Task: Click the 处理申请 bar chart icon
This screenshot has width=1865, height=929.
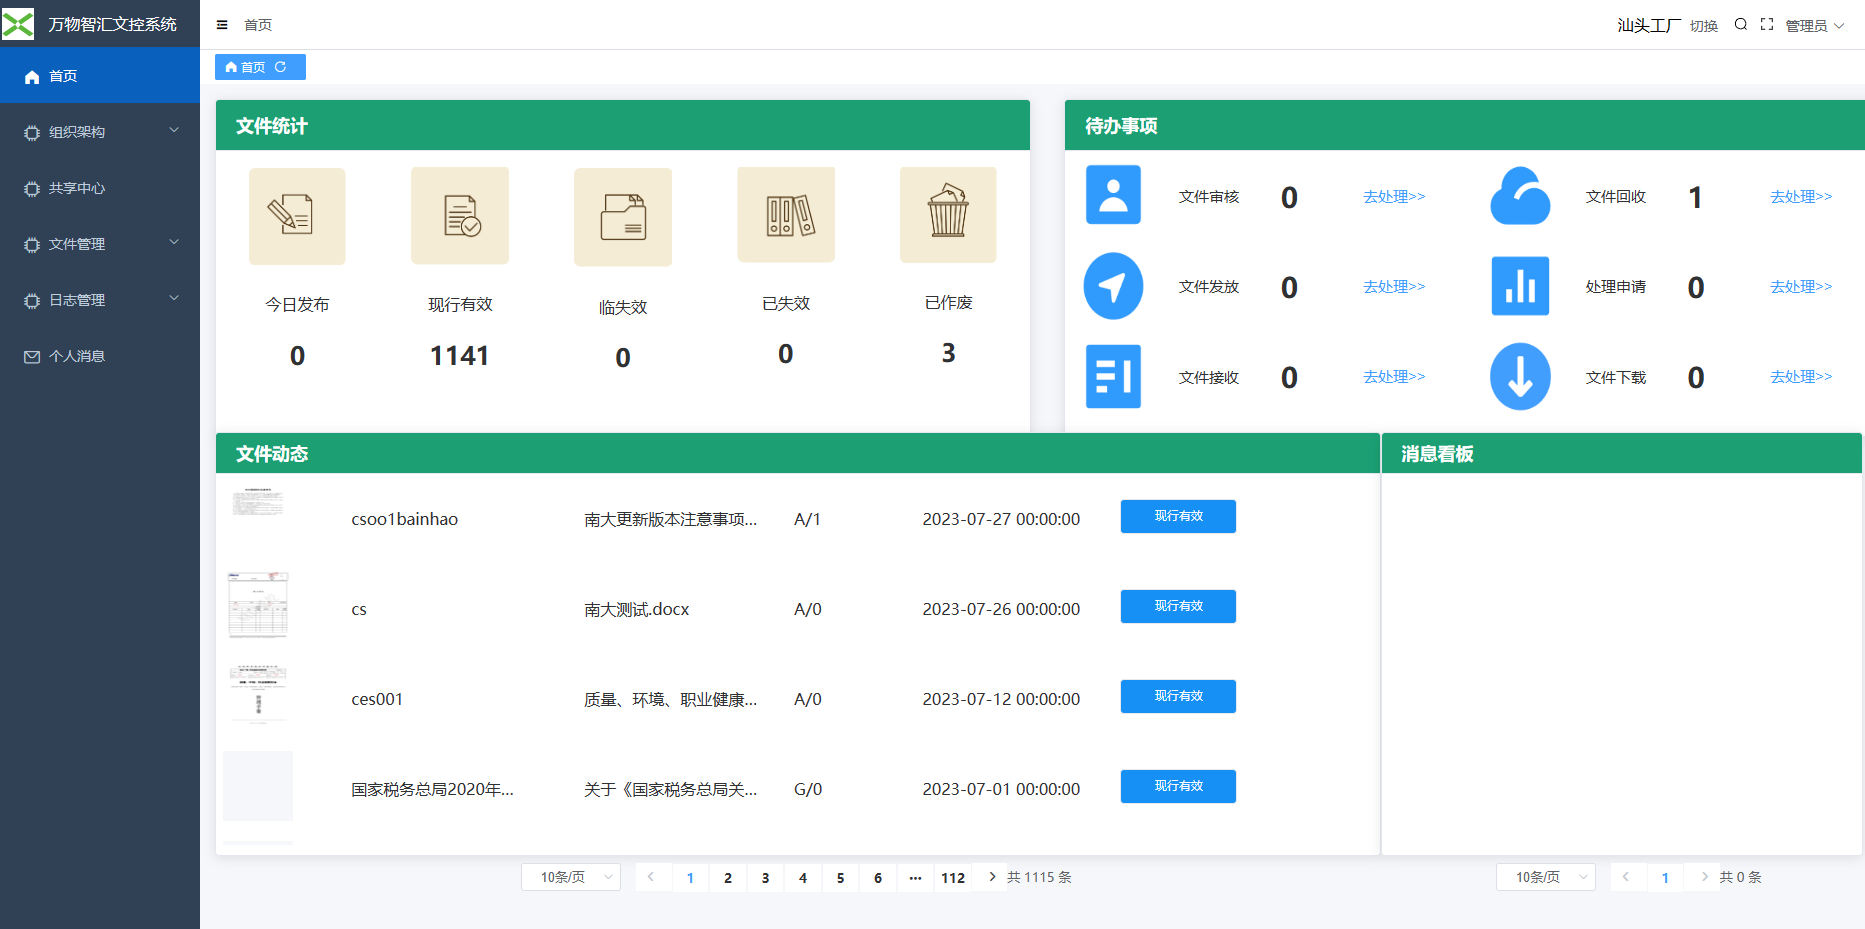Action: coord(1520,286)
